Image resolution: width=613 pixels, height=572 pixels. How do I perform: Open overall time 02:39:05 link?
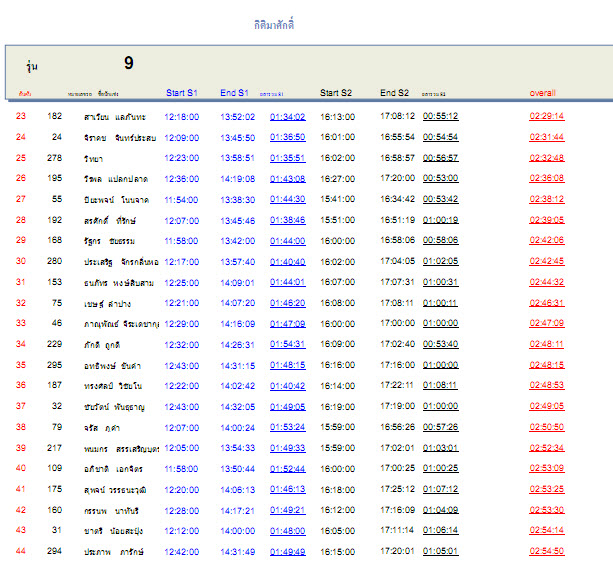(546, 220)
